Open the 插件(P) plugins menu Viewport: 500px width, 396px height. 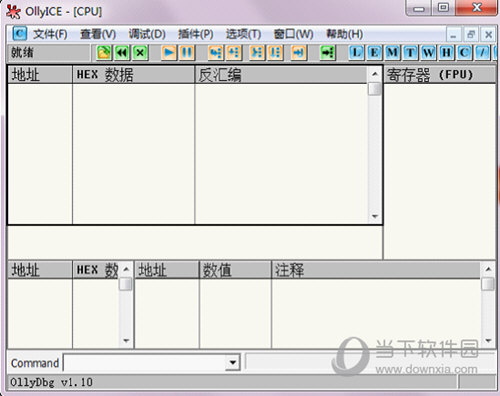tap(195, 34)
